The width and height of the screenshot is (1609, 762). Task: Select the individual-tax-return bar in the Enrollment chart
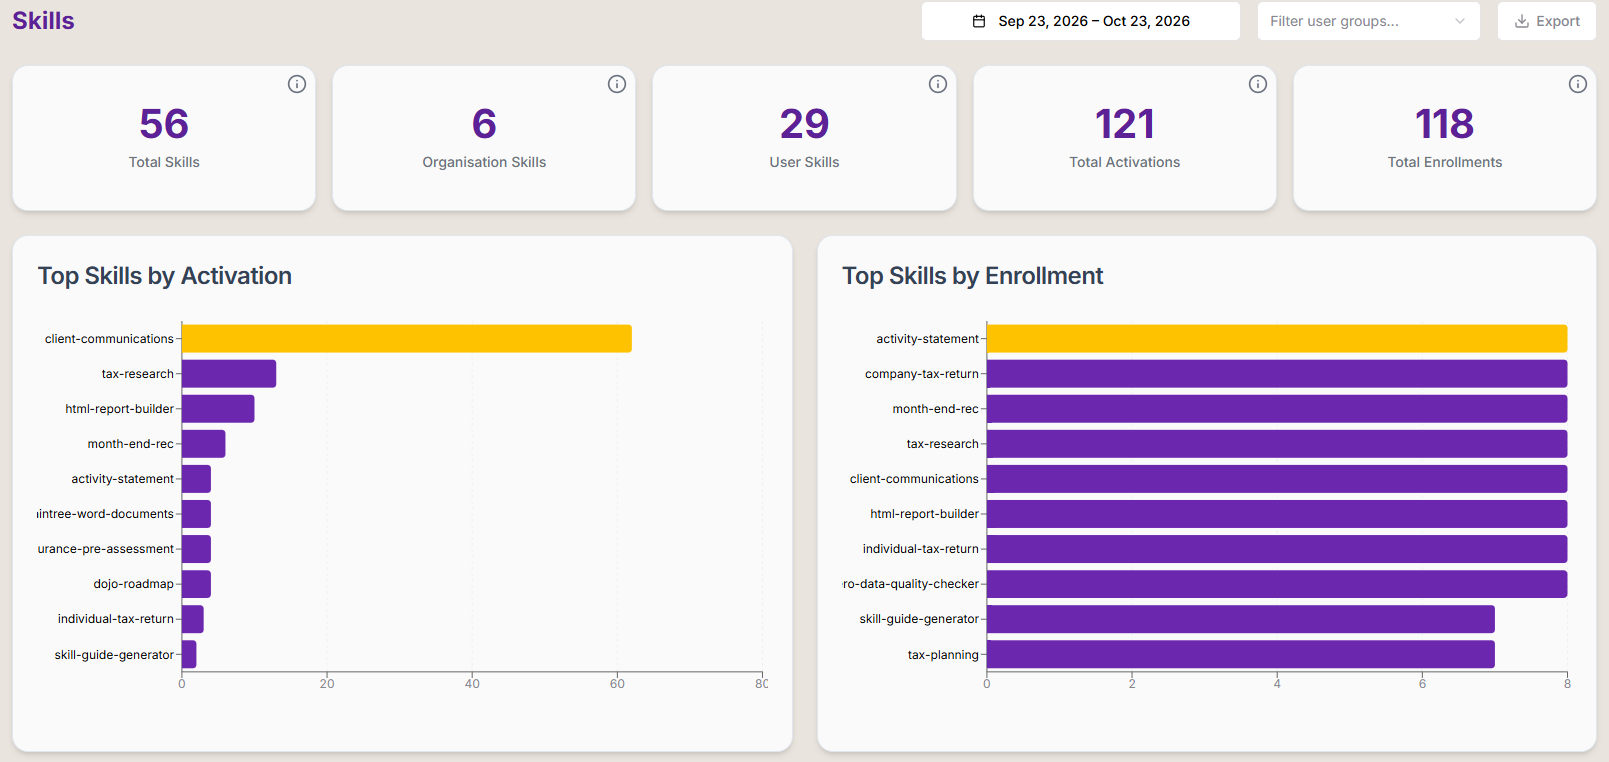pyautogui.click(x=1277, y=549)
